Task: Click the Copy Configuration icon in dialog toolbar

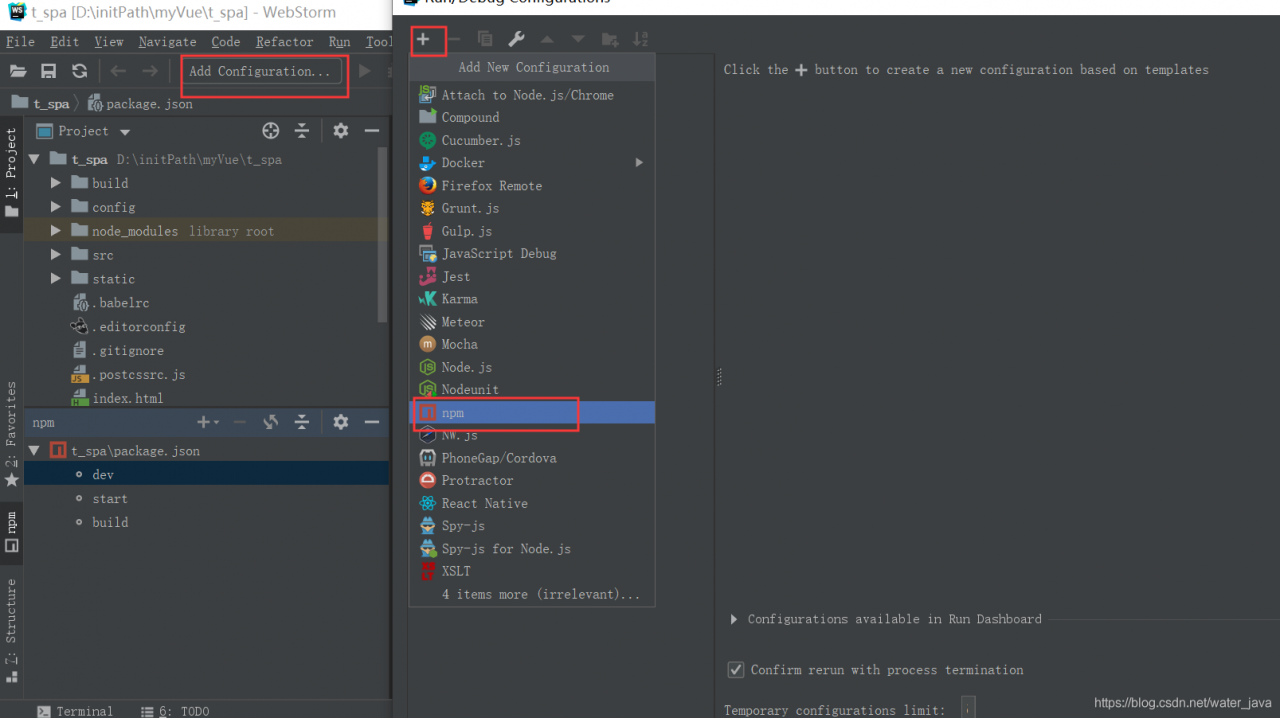Action: click(x=485, y=39)
